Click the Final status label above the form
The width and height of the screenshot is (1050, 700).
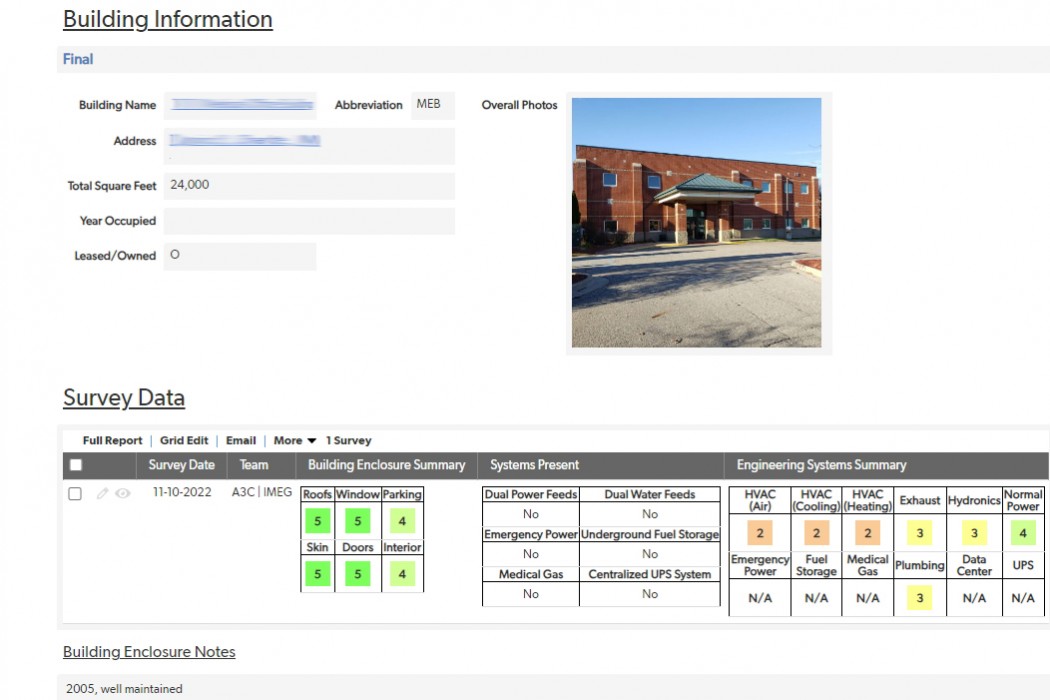[76, 59]
